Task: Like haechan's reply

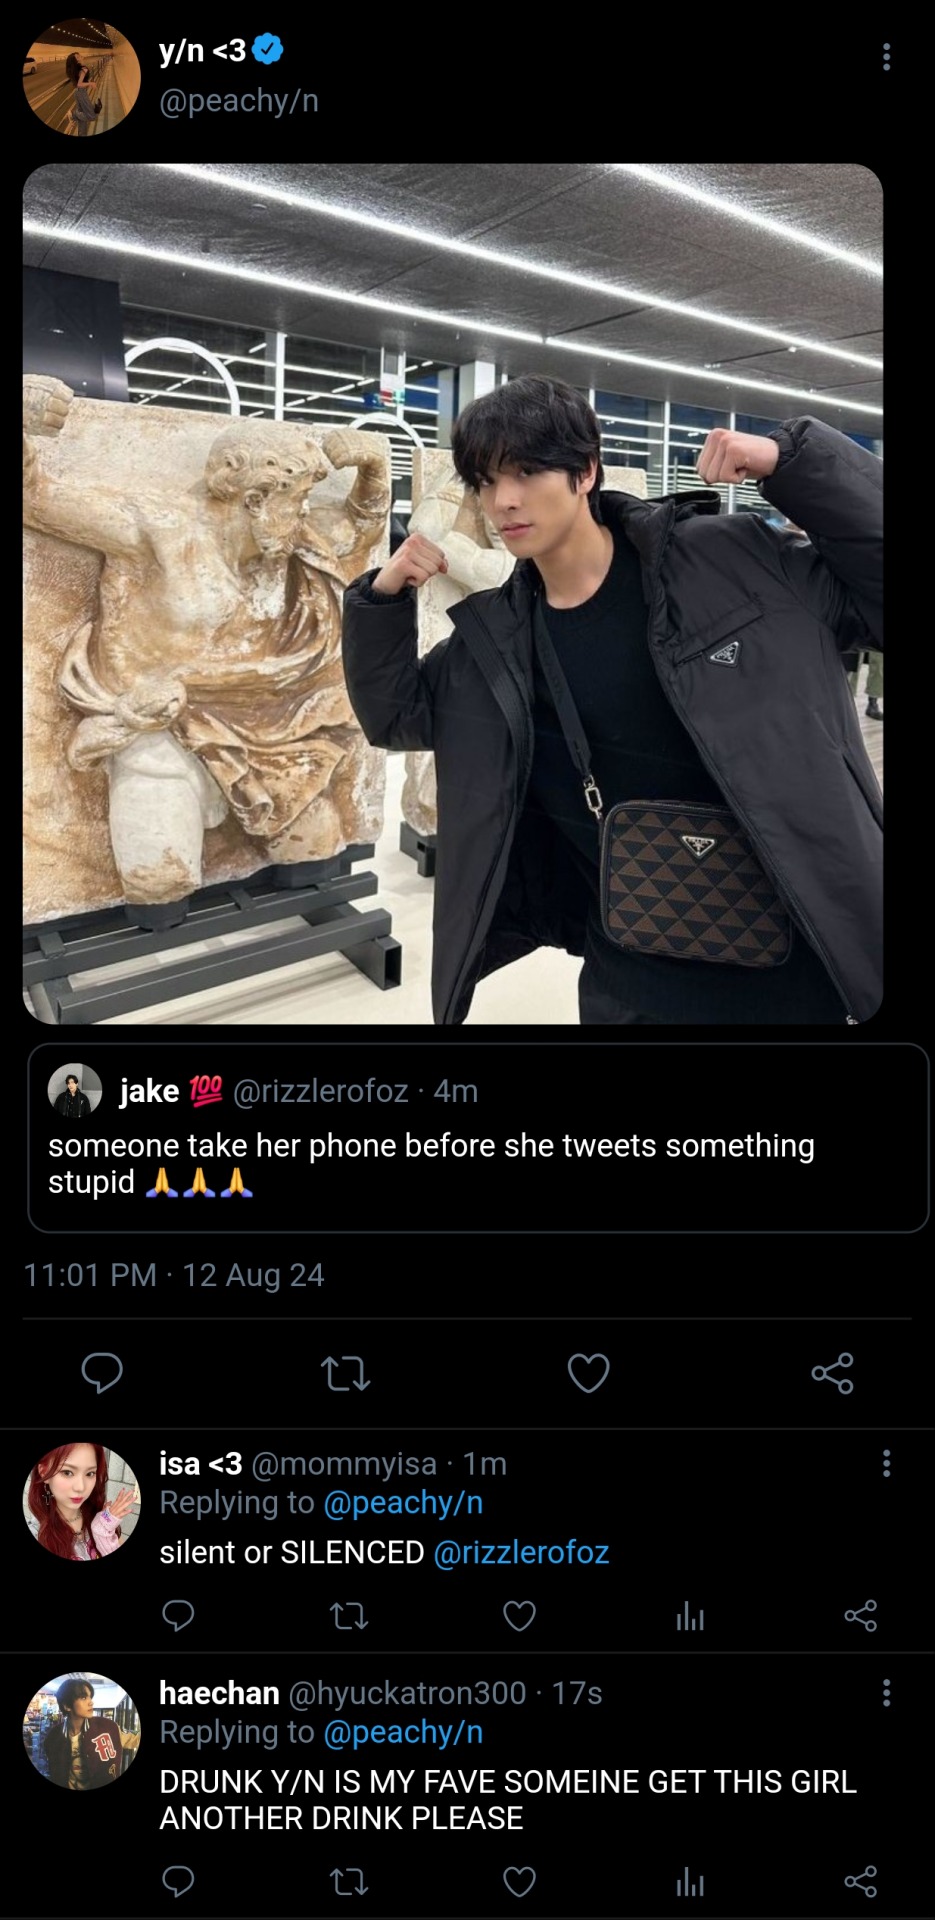Action: 519,1882
